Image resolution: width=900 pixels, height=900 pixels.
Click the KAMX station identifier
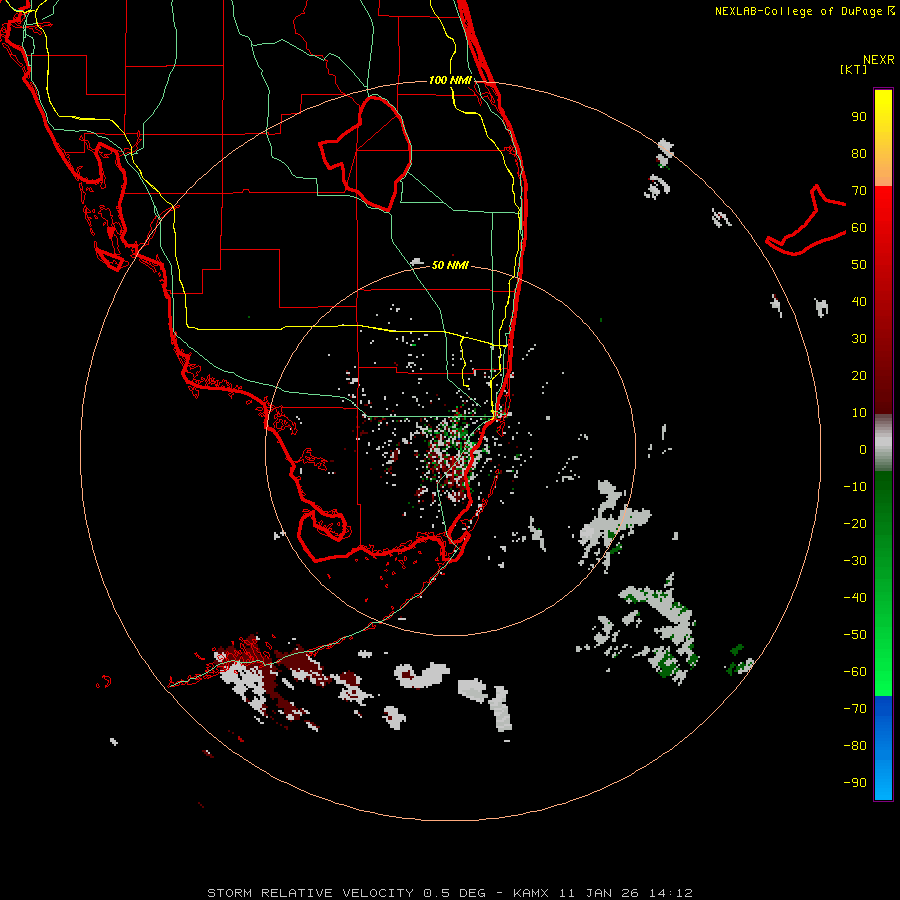(531, 893)
